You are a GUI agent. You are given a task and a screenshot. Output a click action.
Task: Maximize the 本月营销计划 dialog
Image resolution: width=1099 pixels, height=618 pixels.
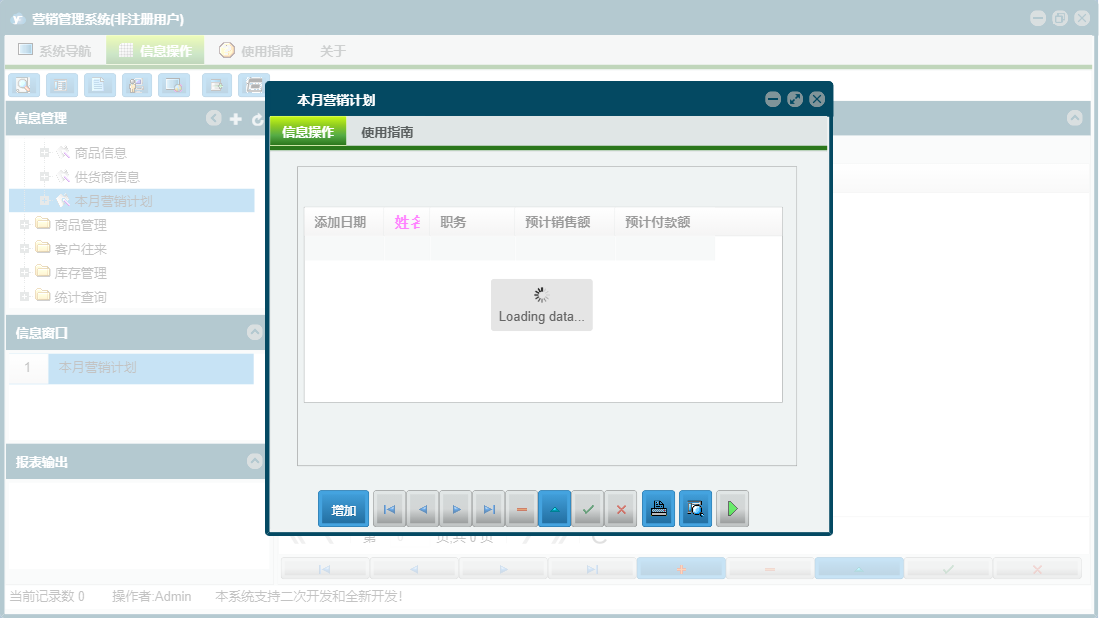795,99
